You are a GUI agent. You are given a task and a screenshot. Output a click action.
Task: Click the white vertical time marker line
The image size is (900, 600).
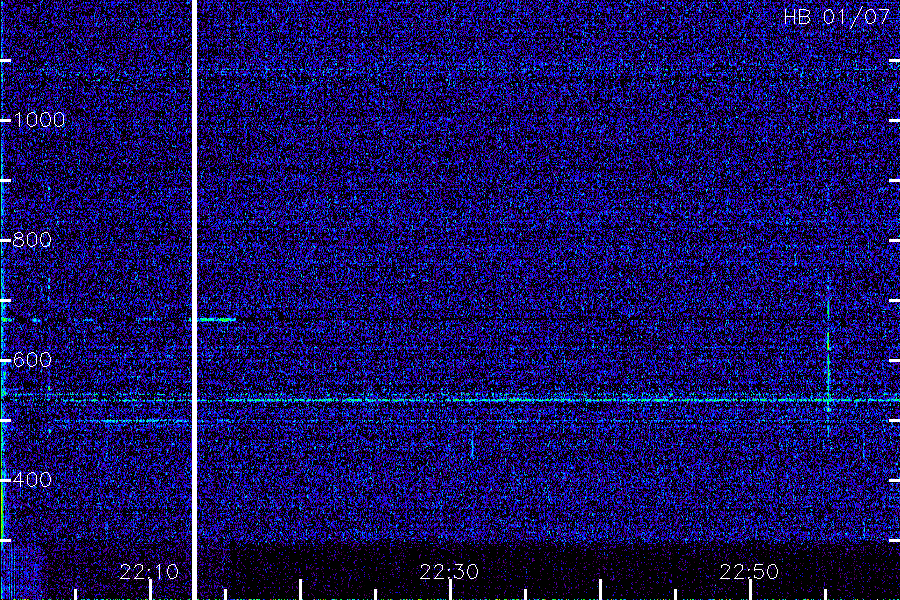pos(194,299)
